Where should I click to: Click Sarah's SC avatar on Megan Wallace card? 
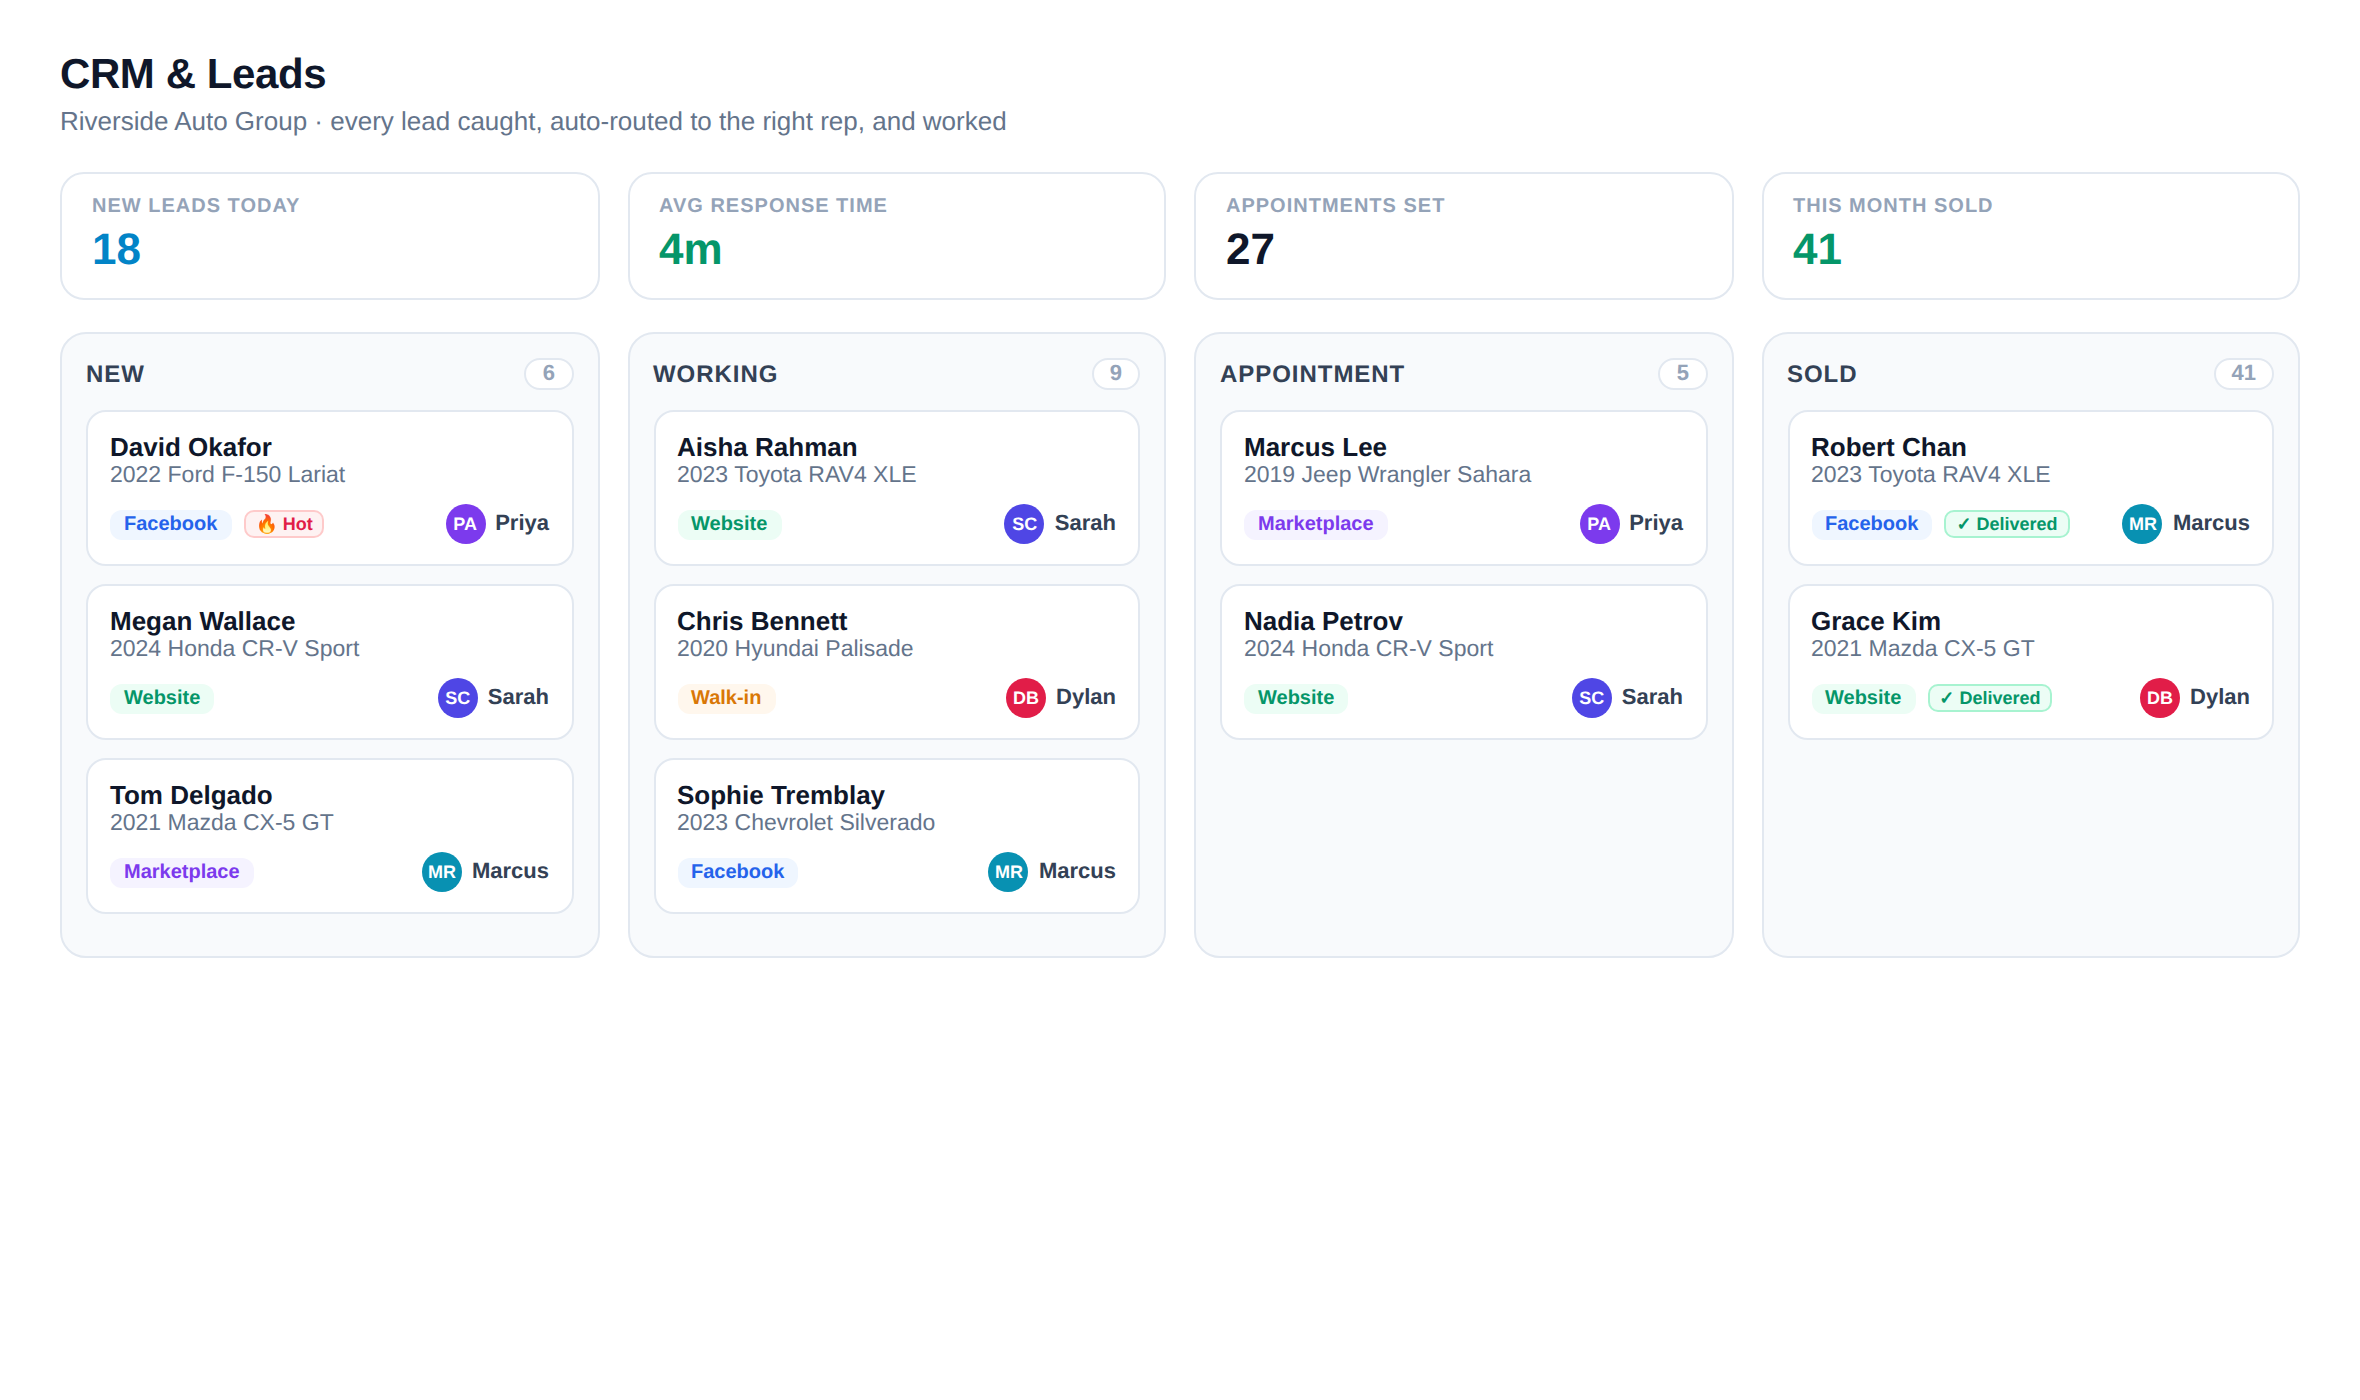pos(457,698)
